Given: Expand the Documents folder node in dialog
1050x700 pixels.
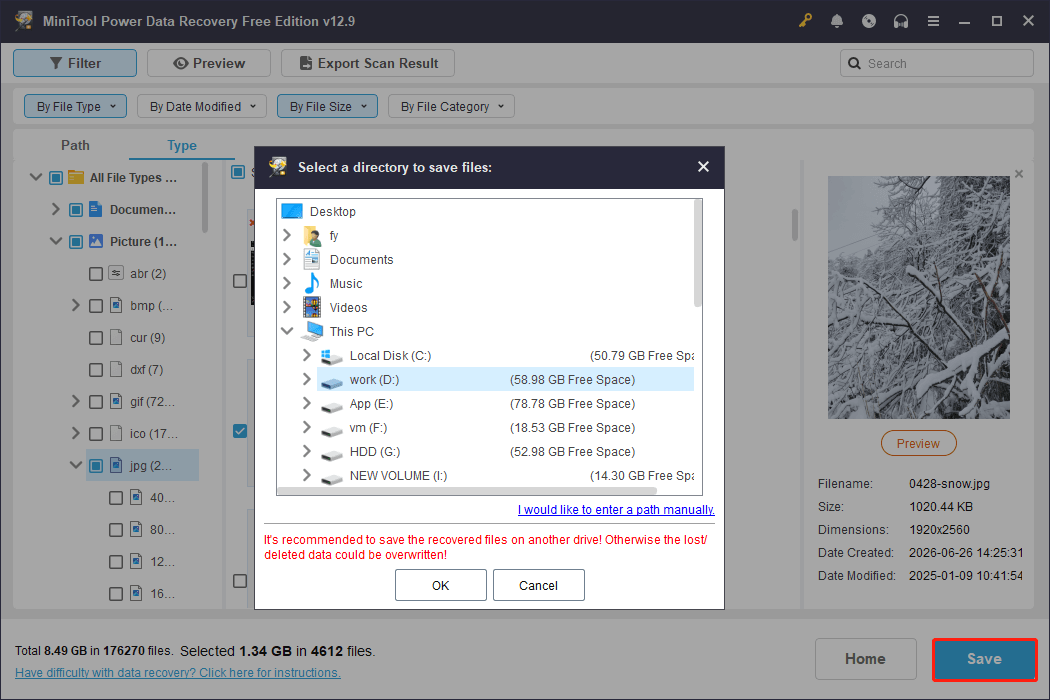Looking at the screenshot, I should pyautogui.click(x=287, y=259).
